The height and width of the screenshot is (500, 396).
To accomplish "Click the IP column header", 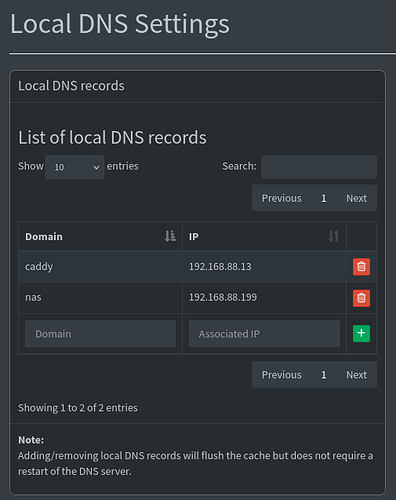I will 264,236.
